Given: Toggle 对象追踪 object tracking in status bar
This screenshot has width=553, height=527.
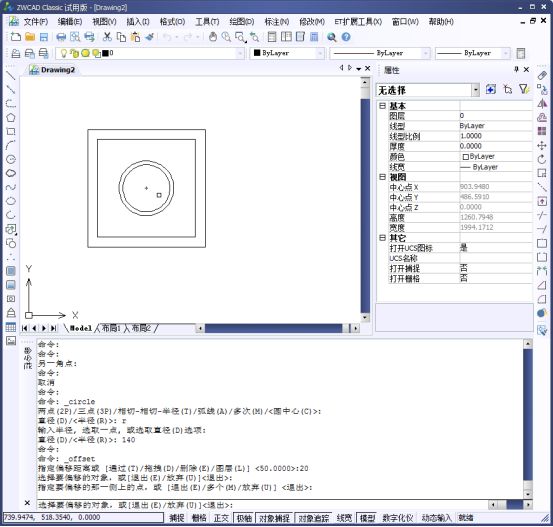Looking at the screenshot, I should pyautogui.click(x=314, y=518).
